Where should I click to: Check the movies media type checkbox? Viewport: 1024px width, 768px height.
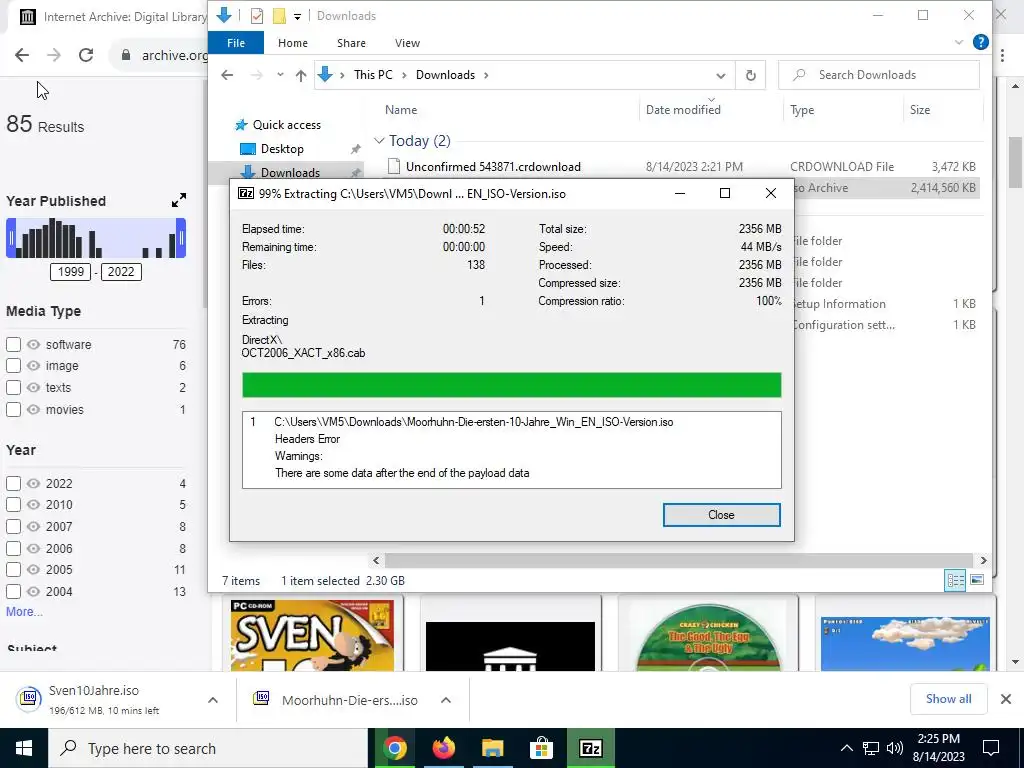click(x=13, y=409)
